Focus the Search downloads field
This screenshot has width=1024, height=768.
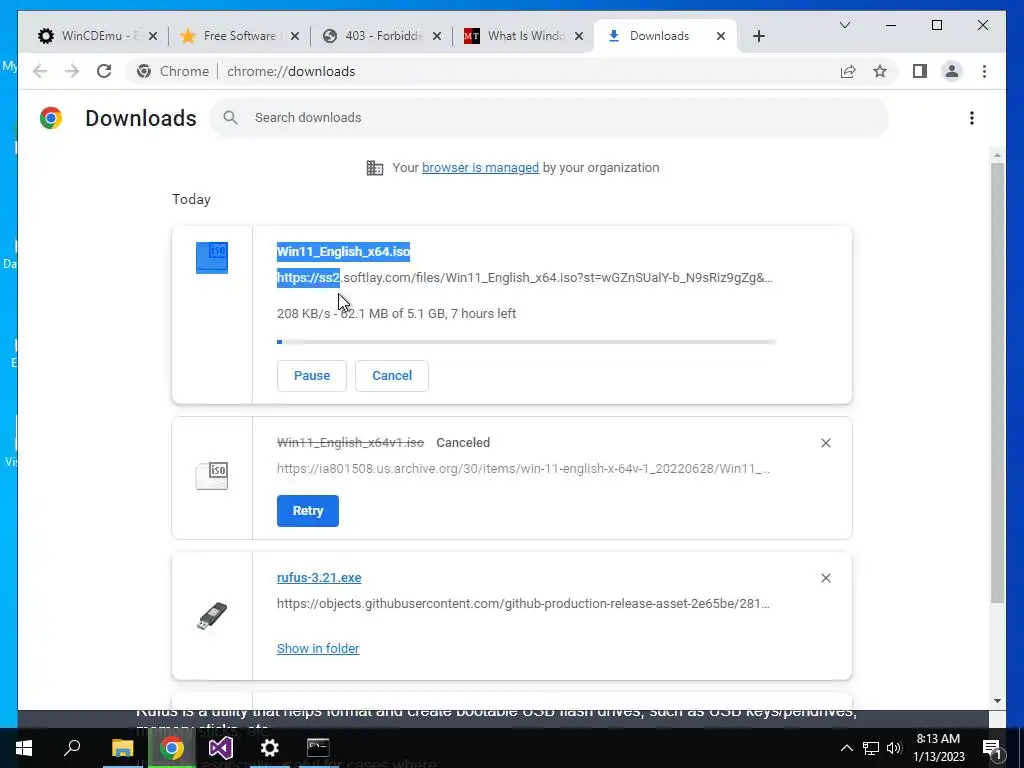coord(549,118)
